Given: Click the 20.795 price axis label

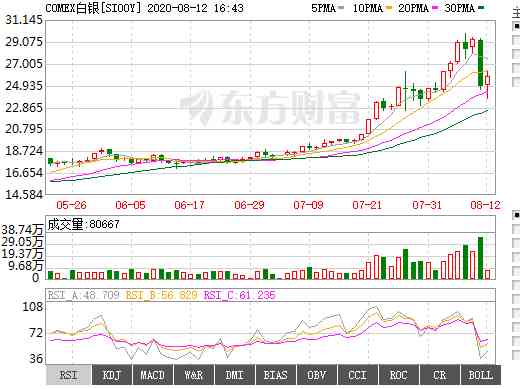Looking at the screenshot, I should click(x=24, y=129).
